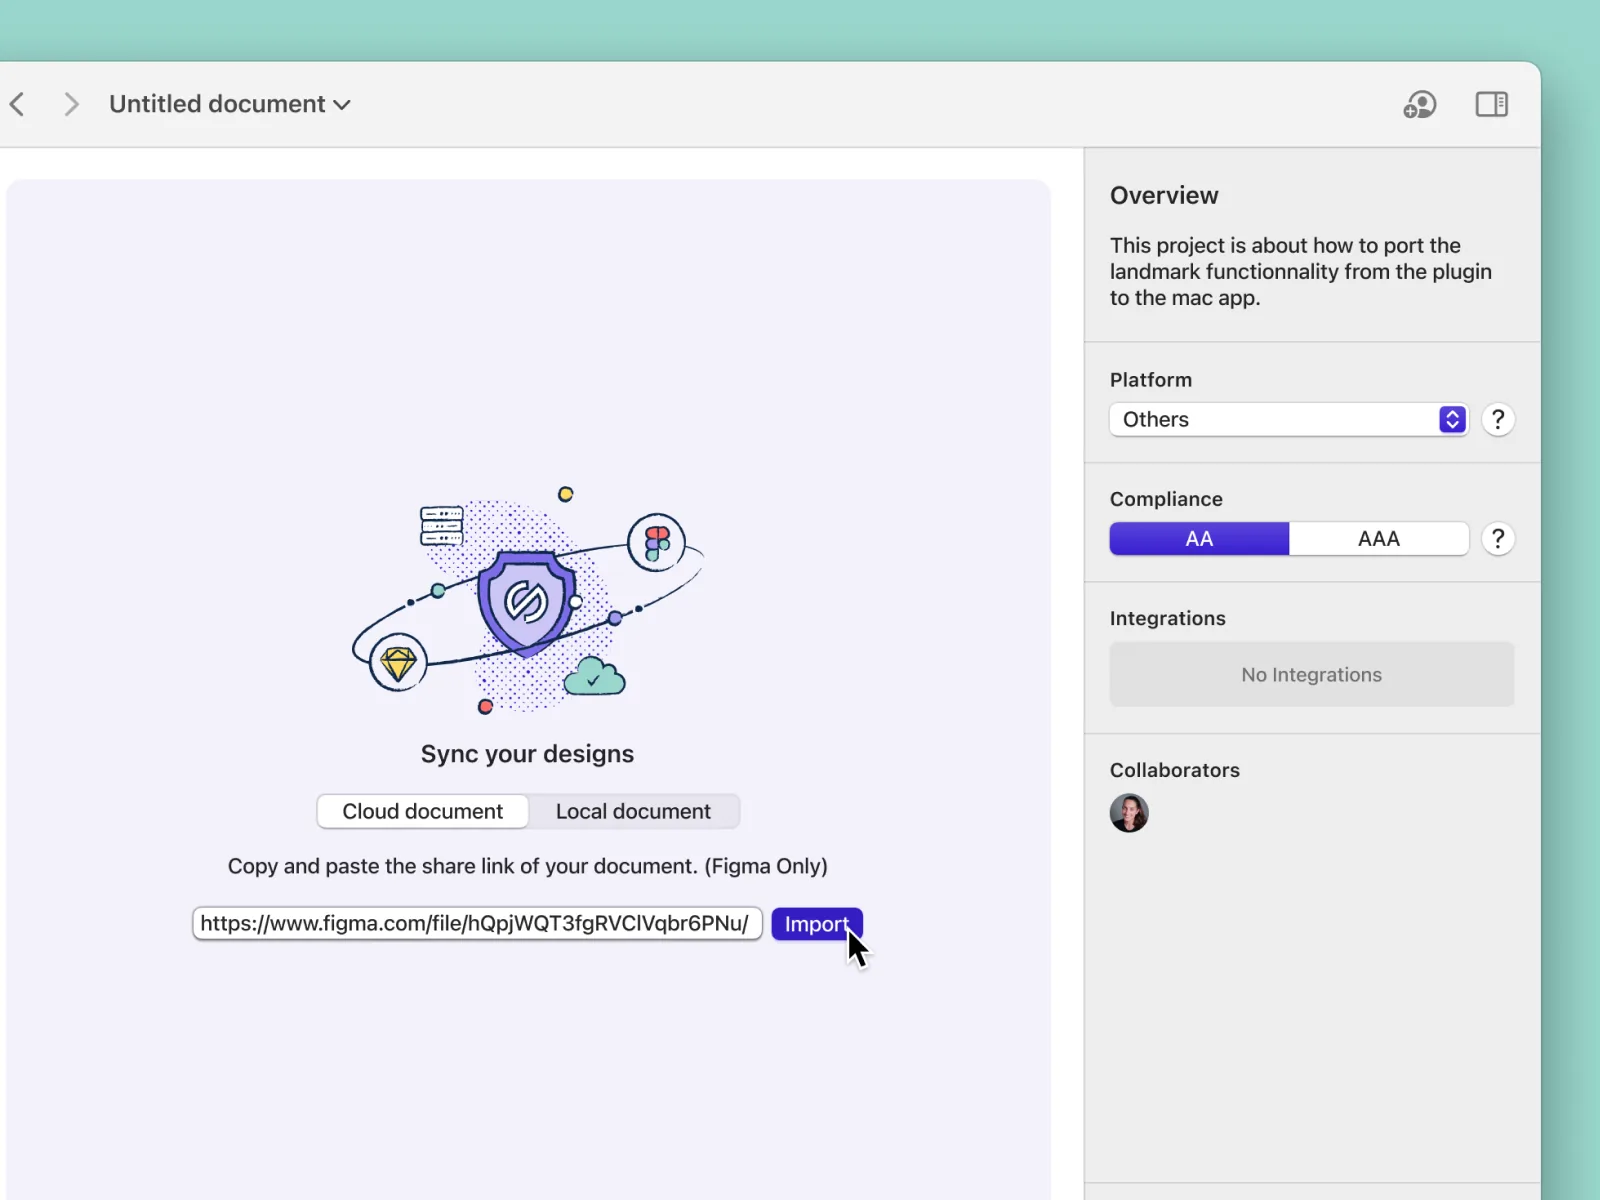1600x1200 pixels.
Task: Click the Overview heading
Action: (x=1164, y=195)
